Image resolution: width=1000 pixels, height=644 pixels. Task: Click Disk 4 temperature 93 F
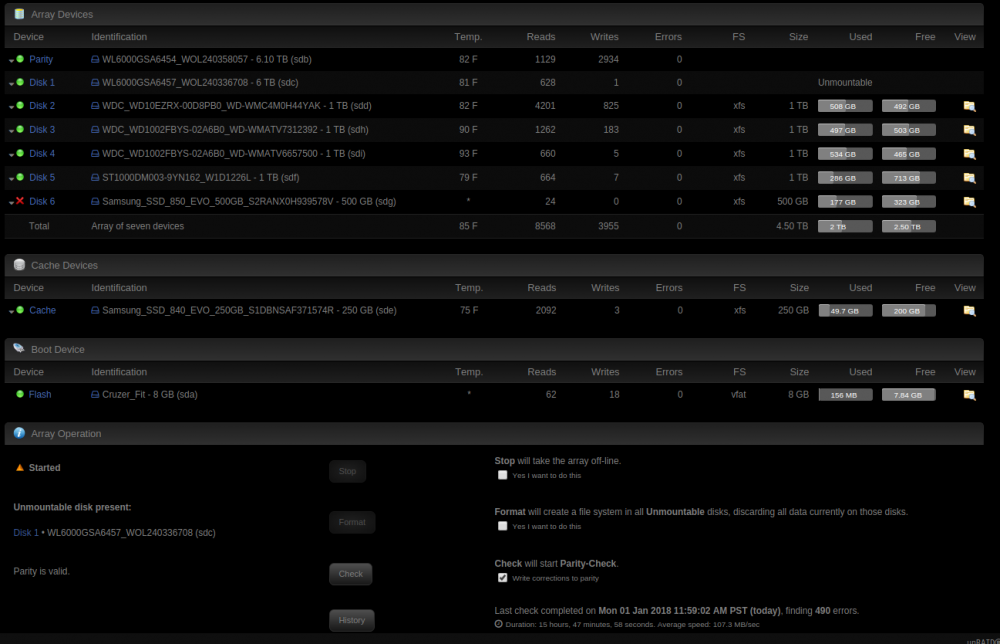(x=468, y=154)
